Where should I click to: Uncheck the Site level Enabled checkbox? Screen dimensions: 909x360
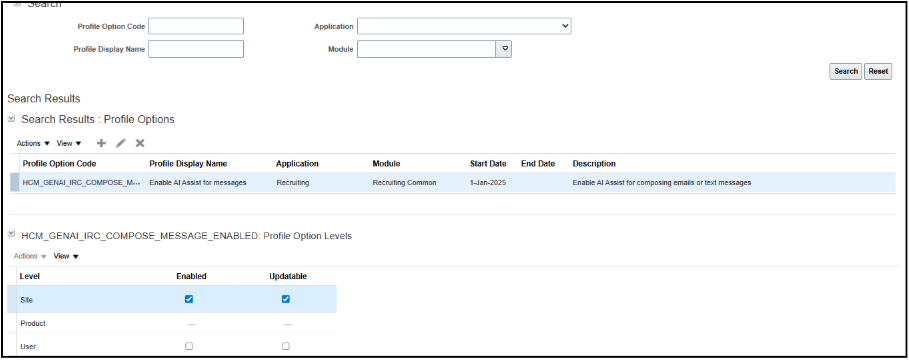coord(188,299)
